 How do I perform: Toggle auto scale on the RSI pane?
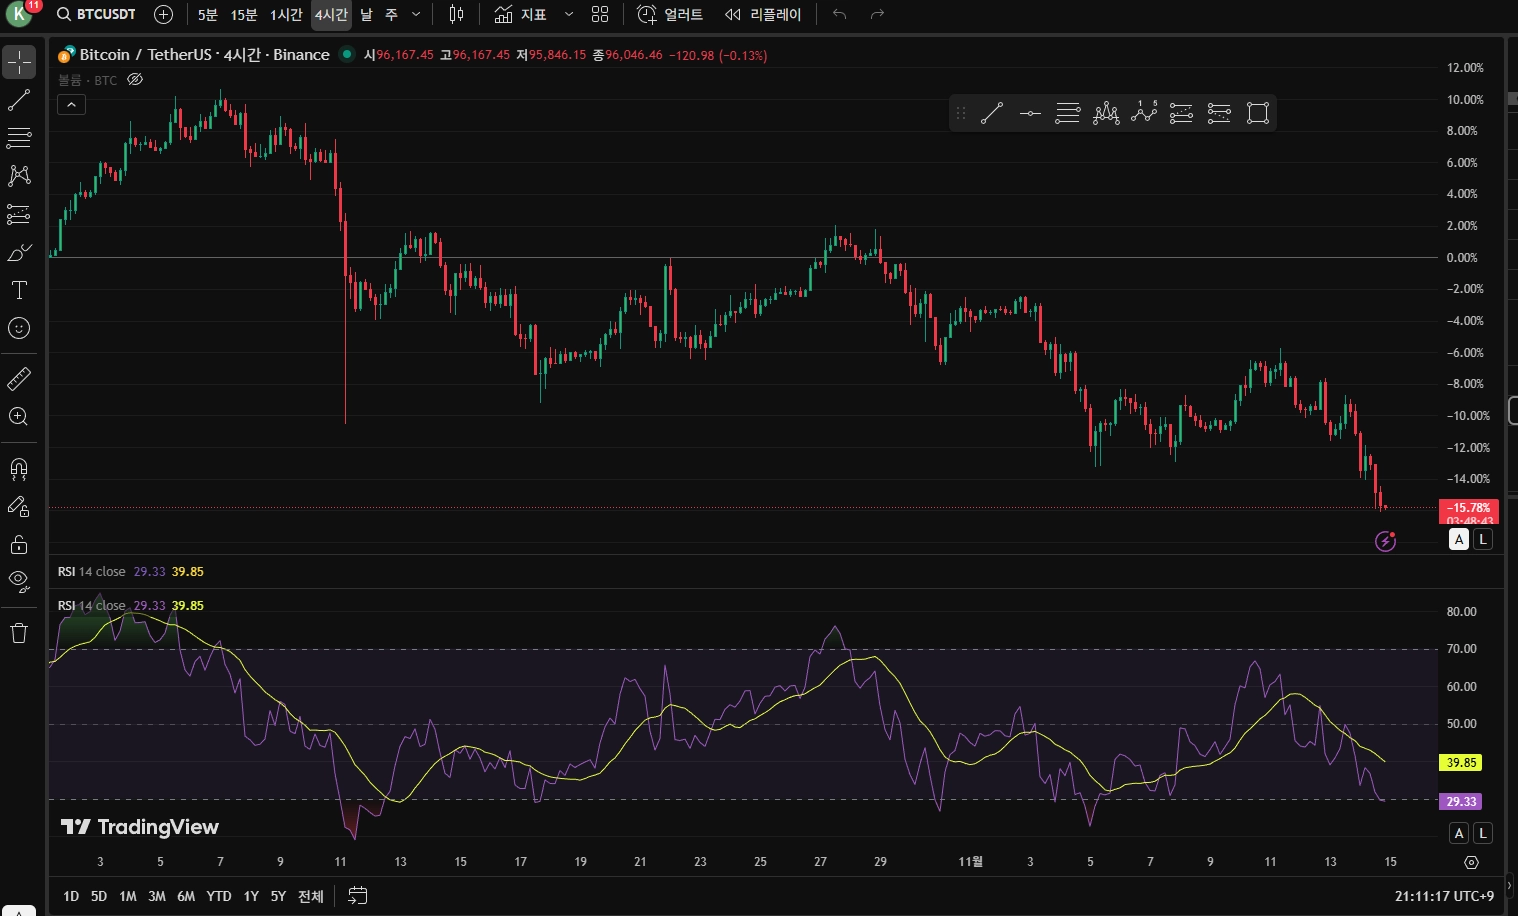pos(1459,833)
